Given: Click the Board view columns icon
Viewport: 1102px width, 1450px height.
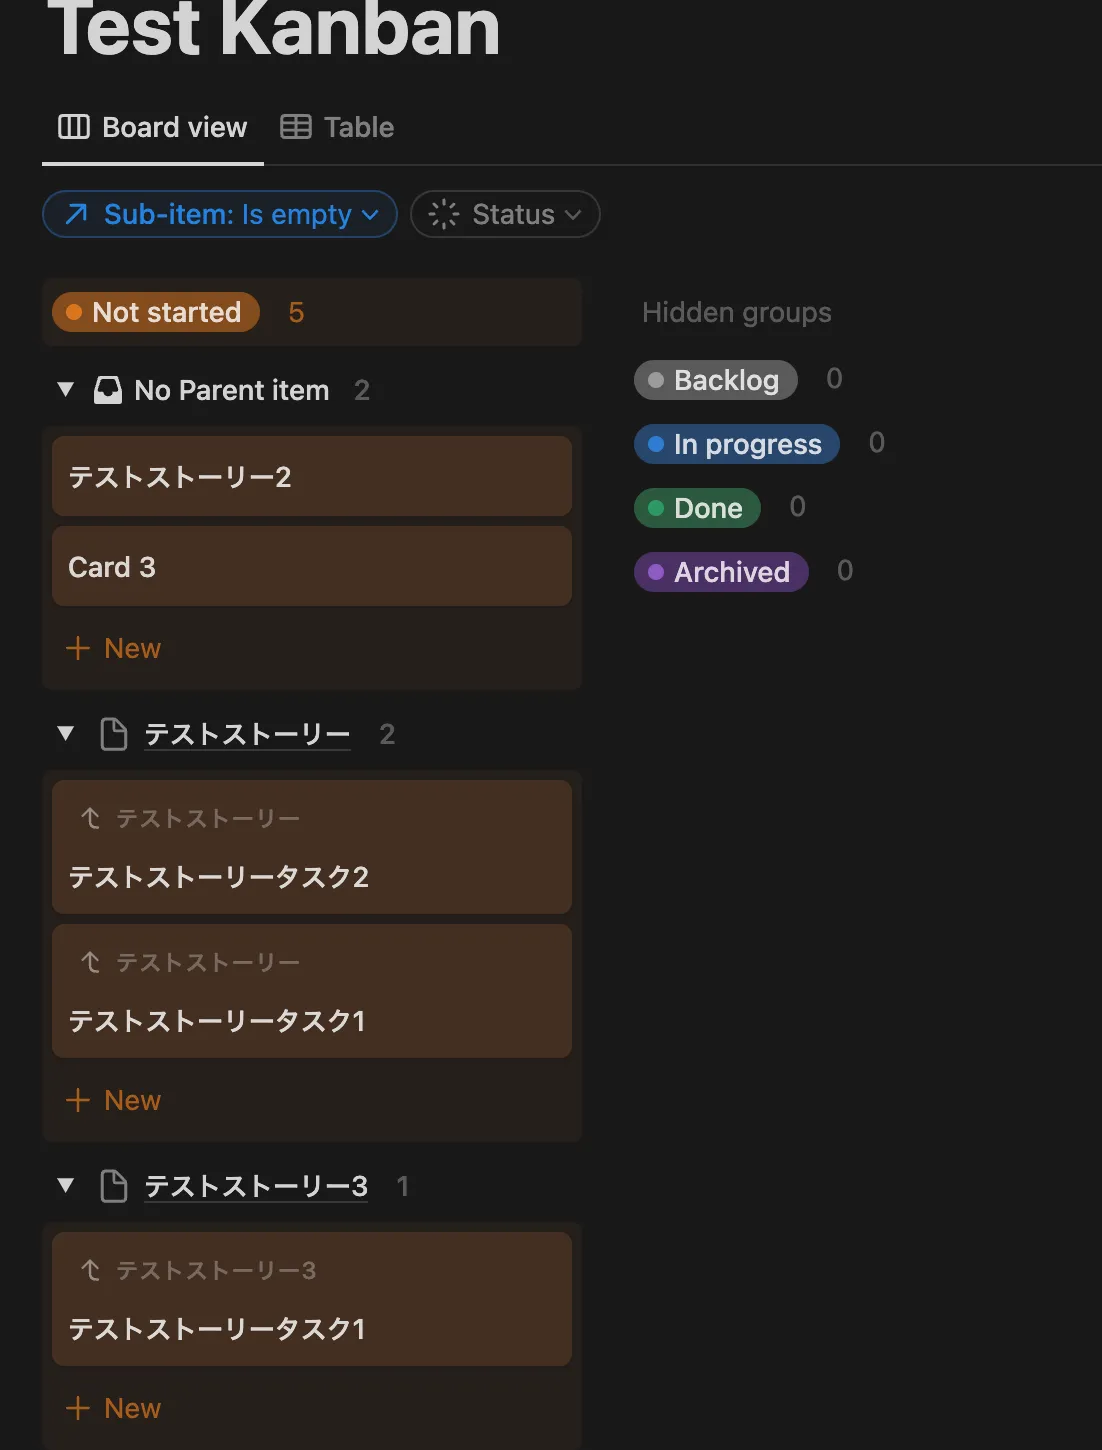Looking at the screenshot, I should coord(74,127).
